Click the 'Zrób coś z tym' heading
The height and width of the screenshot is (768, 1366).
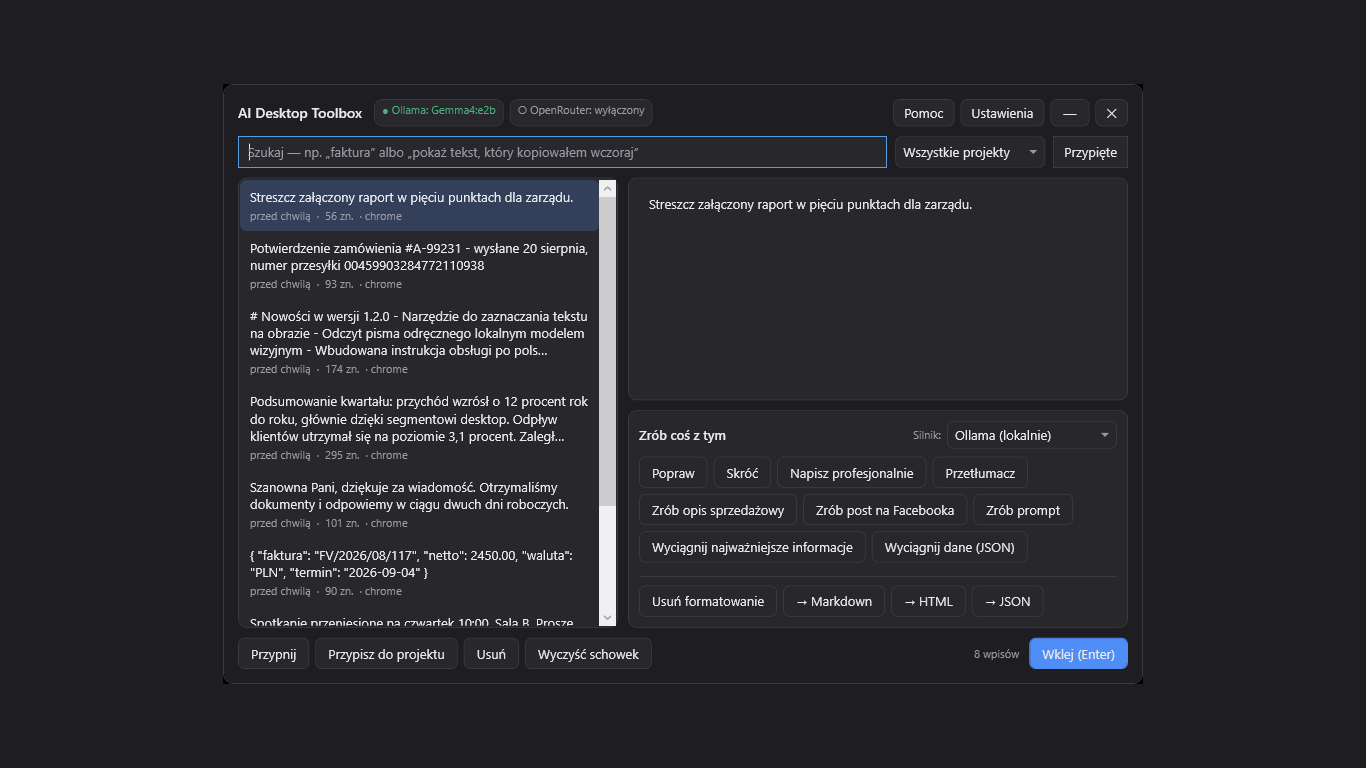pyautogui.click(x=682, y=435)
